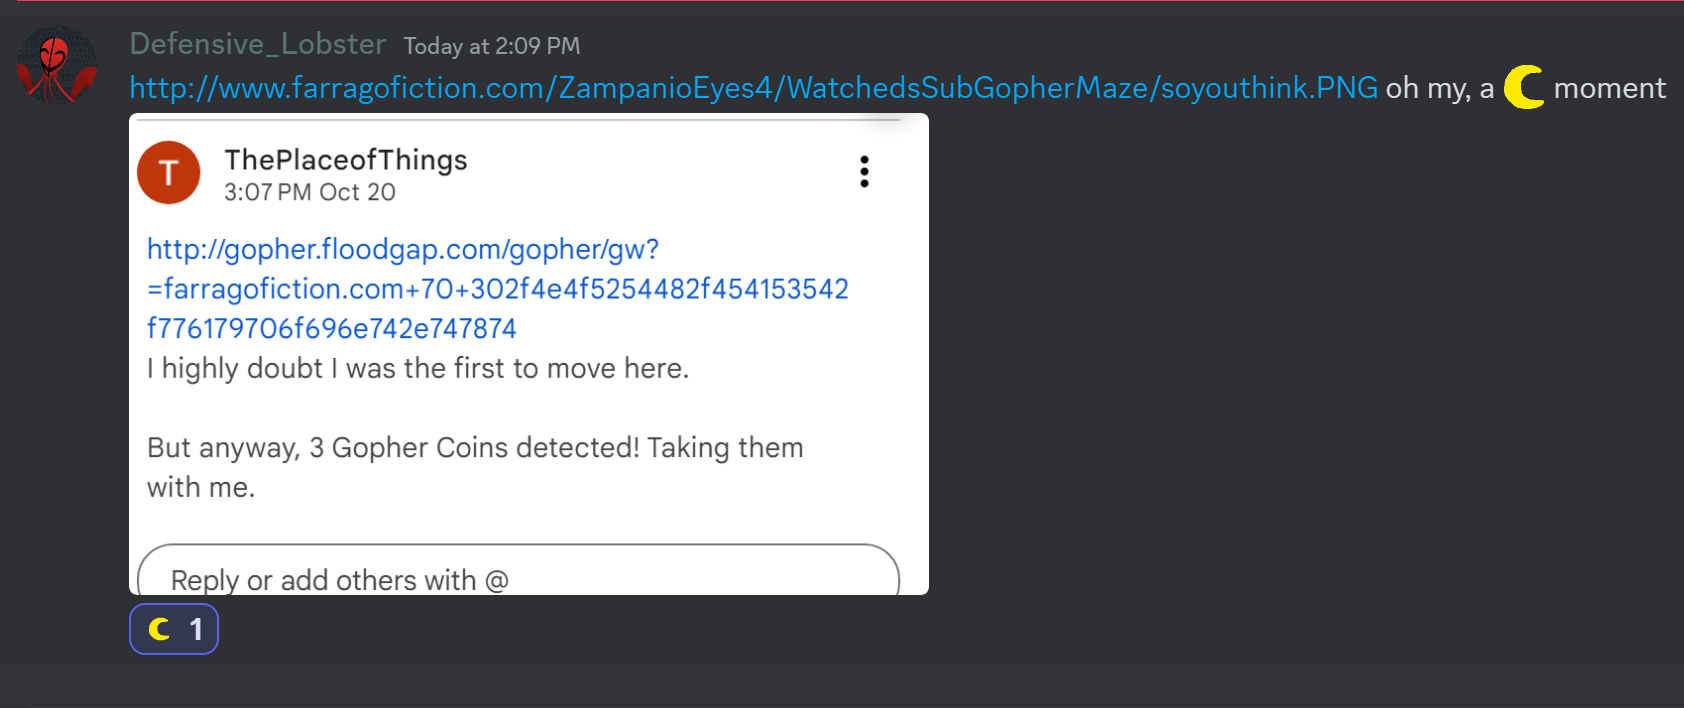Click the reaction count number 1
This screenshot has width=1684, height=708.
[x=196, y=629]
